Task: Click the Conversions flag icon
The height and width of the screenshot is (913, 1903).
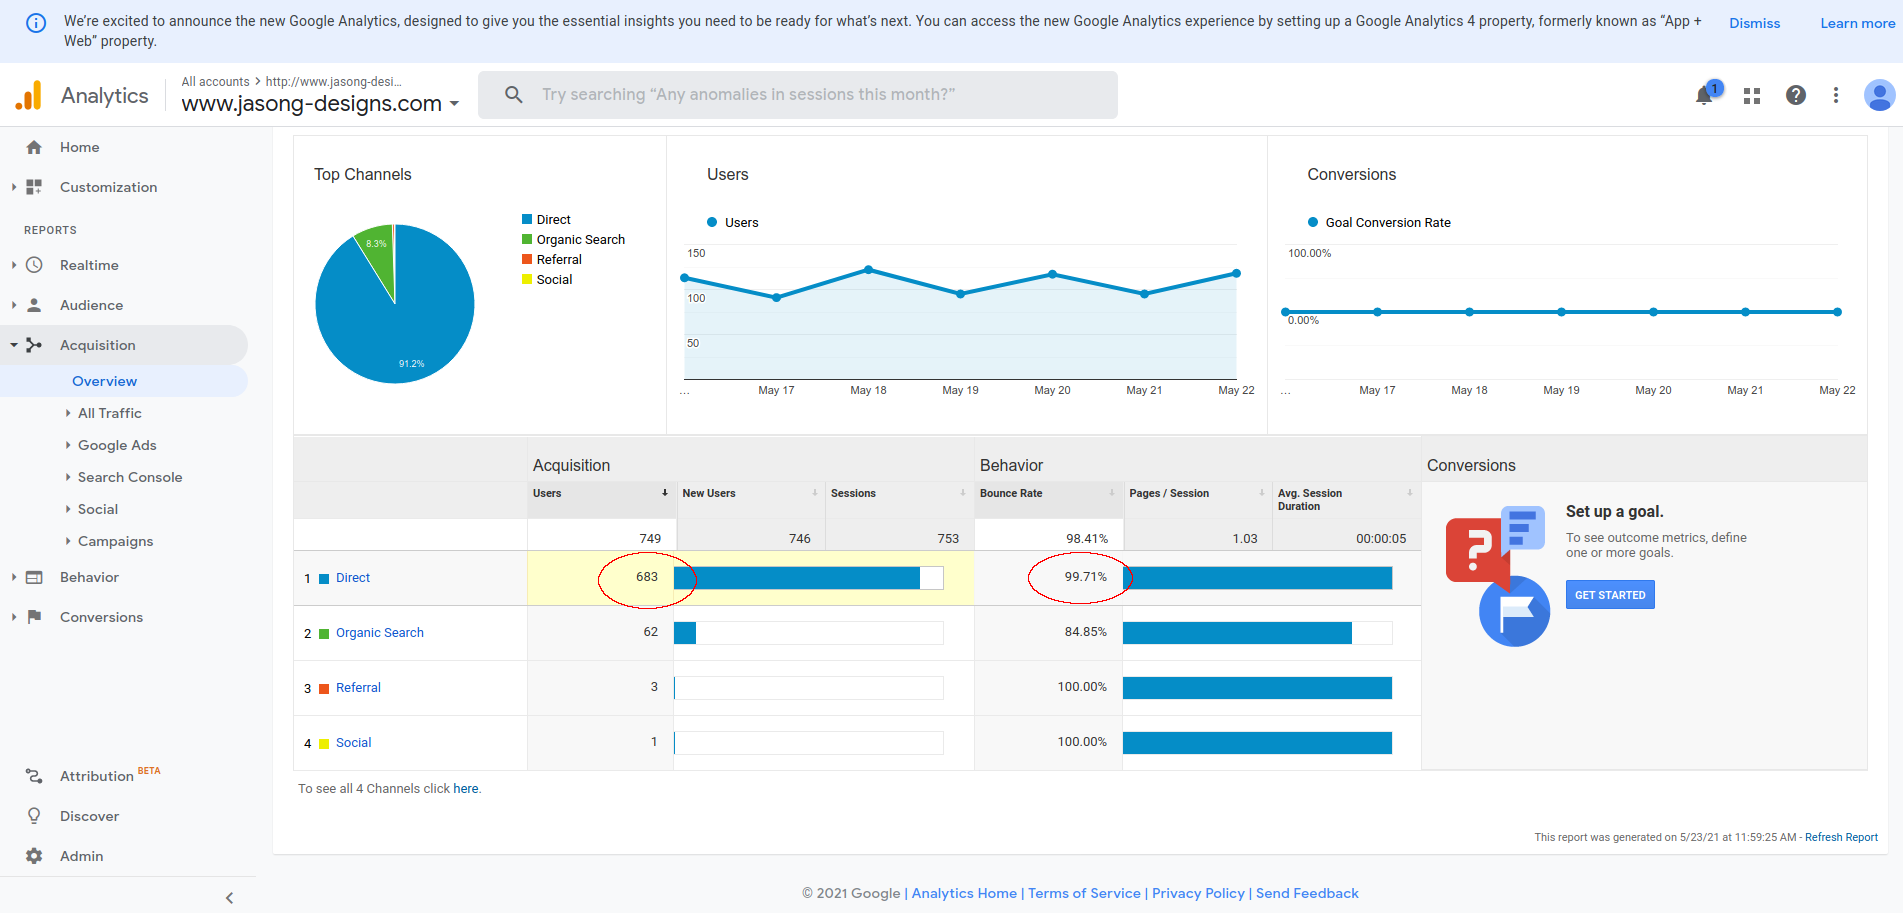Action: [34, 617]
